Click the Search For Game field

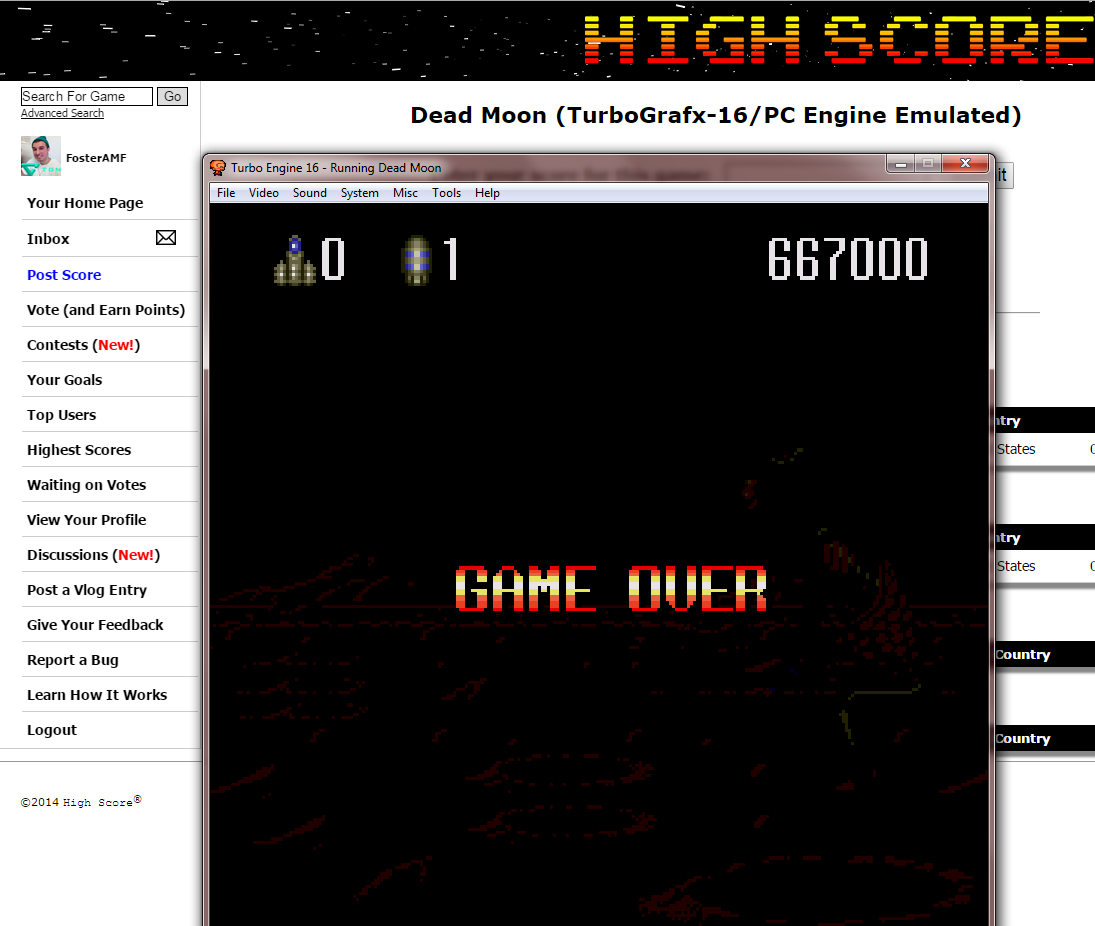[x=86, y=96]
